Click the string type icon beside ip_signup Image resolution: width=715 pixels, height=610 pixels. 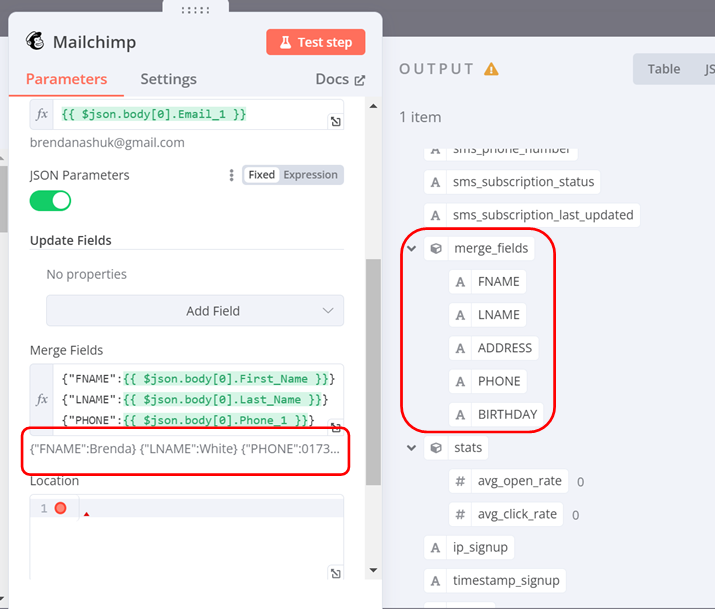pyautogui.click(x=435, y=548)
